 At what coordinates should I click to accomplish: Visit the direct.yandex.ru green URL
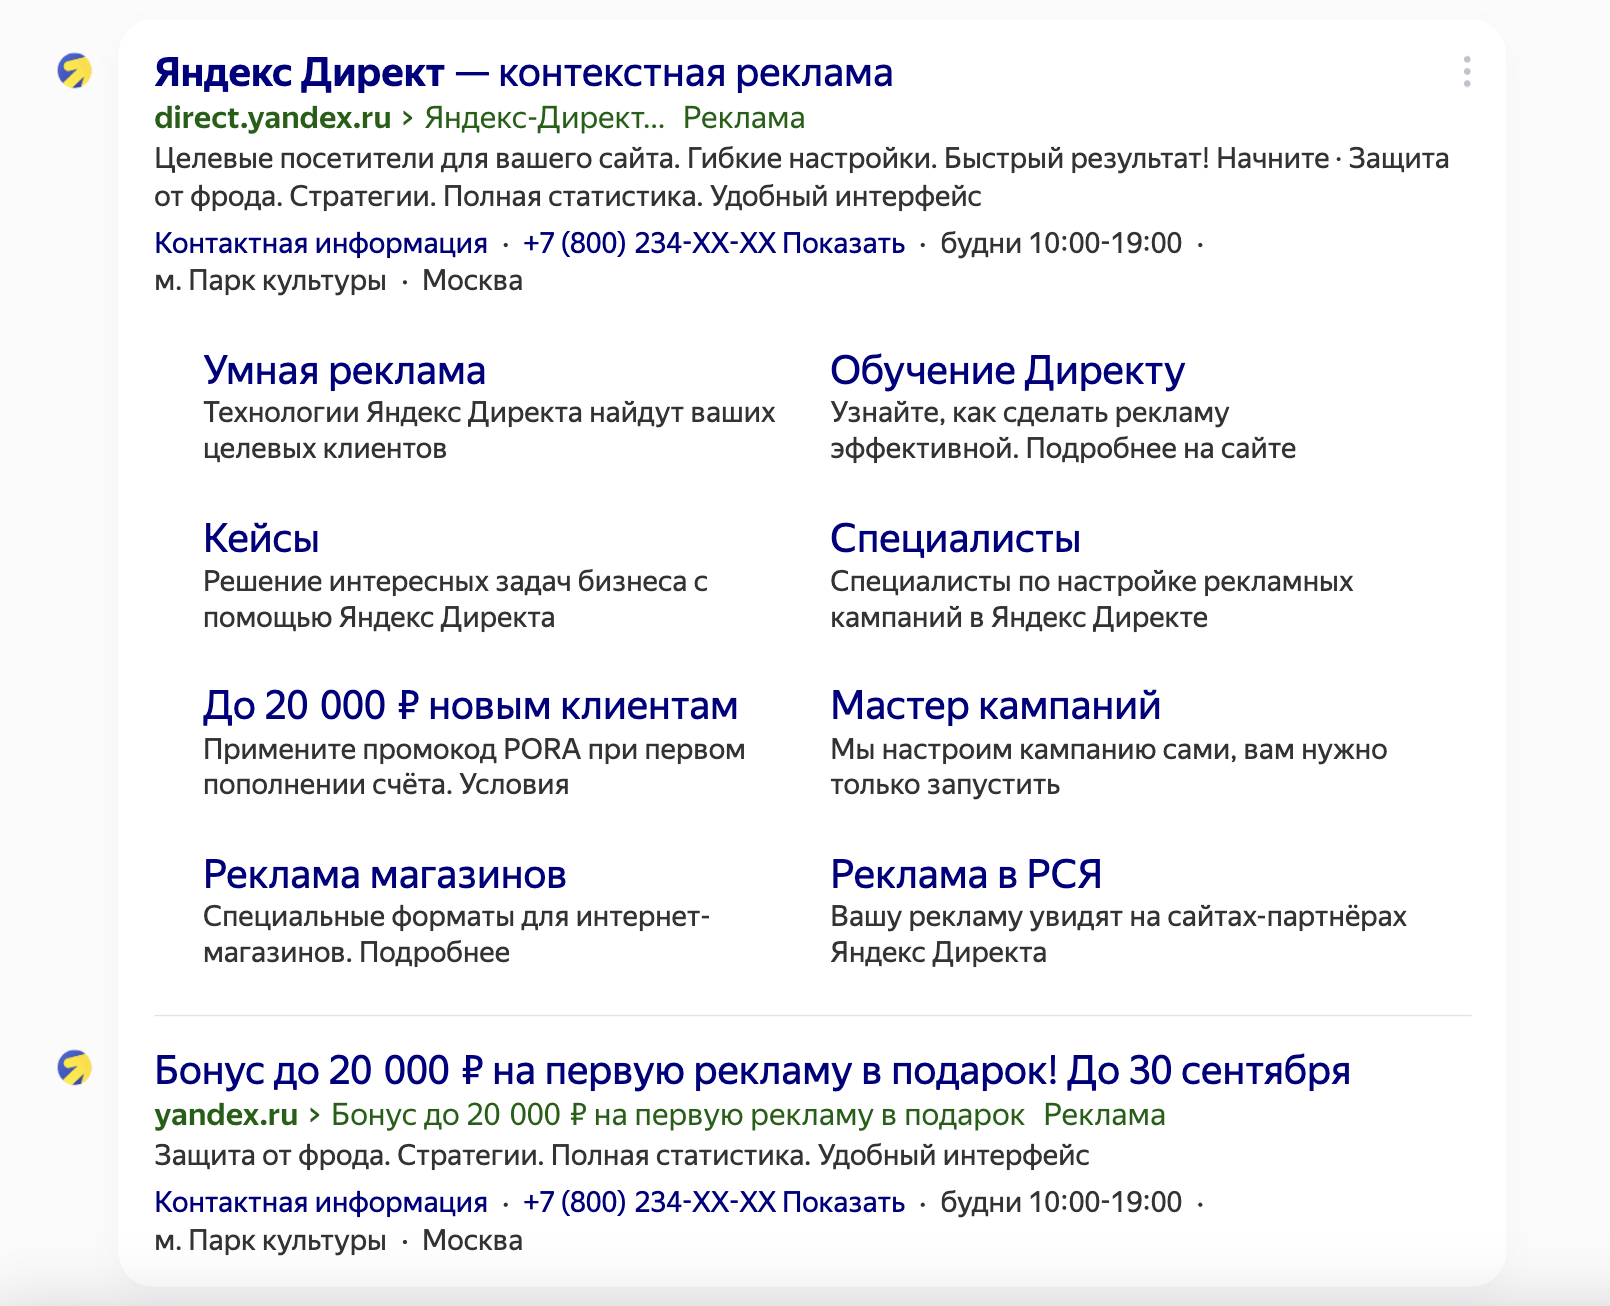tap(272, 118)
